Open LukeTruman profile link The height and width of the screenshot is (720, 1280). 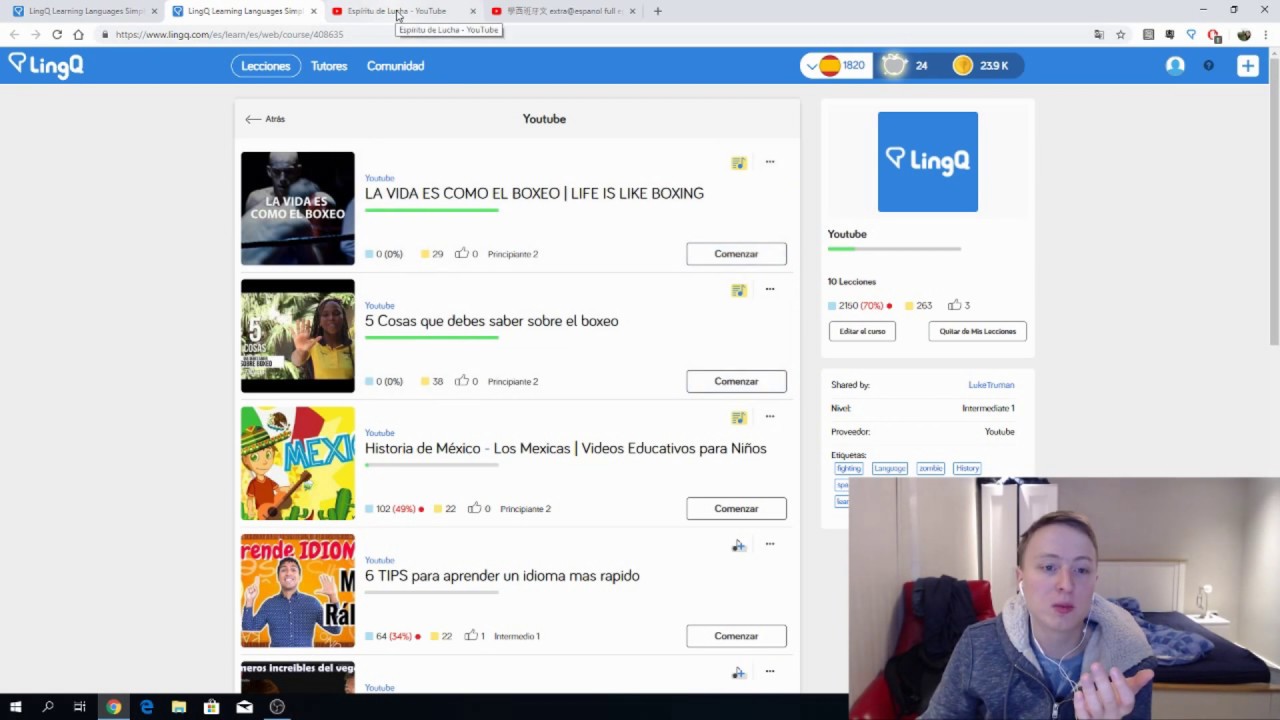tap(991, 385)
